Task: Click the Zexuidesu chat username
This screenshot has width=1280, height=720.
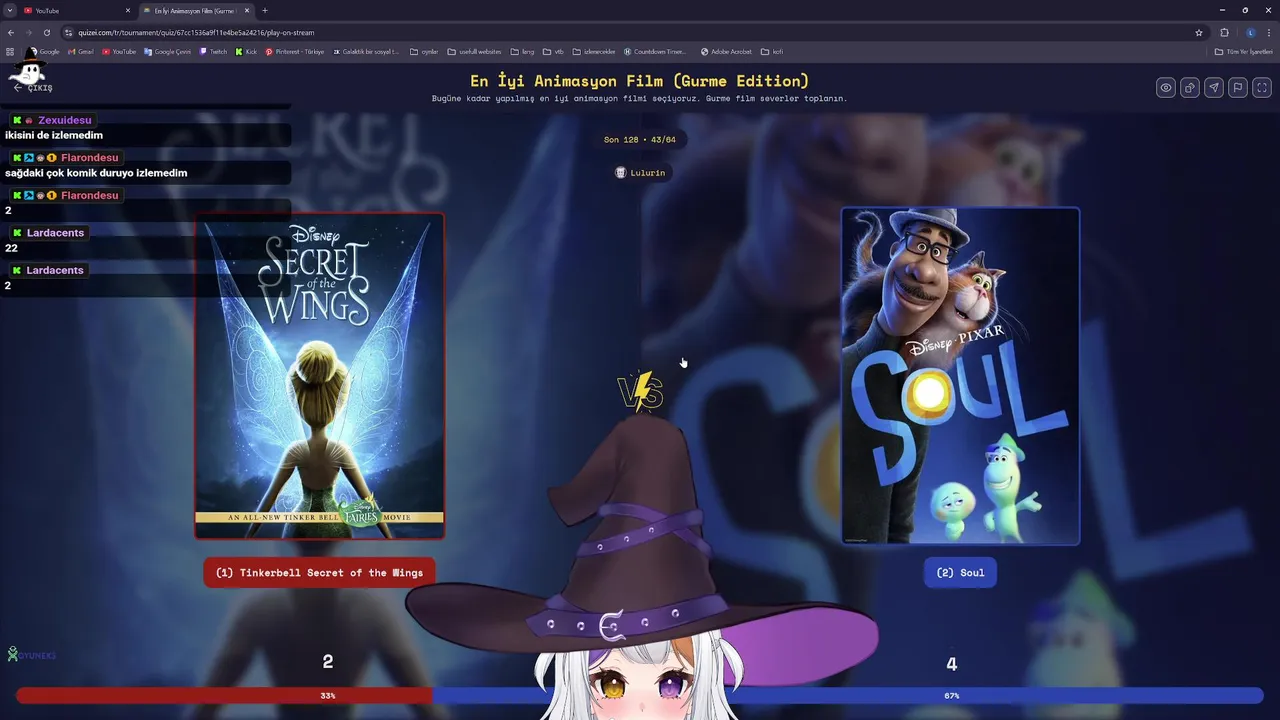Action: coord(64,120)
